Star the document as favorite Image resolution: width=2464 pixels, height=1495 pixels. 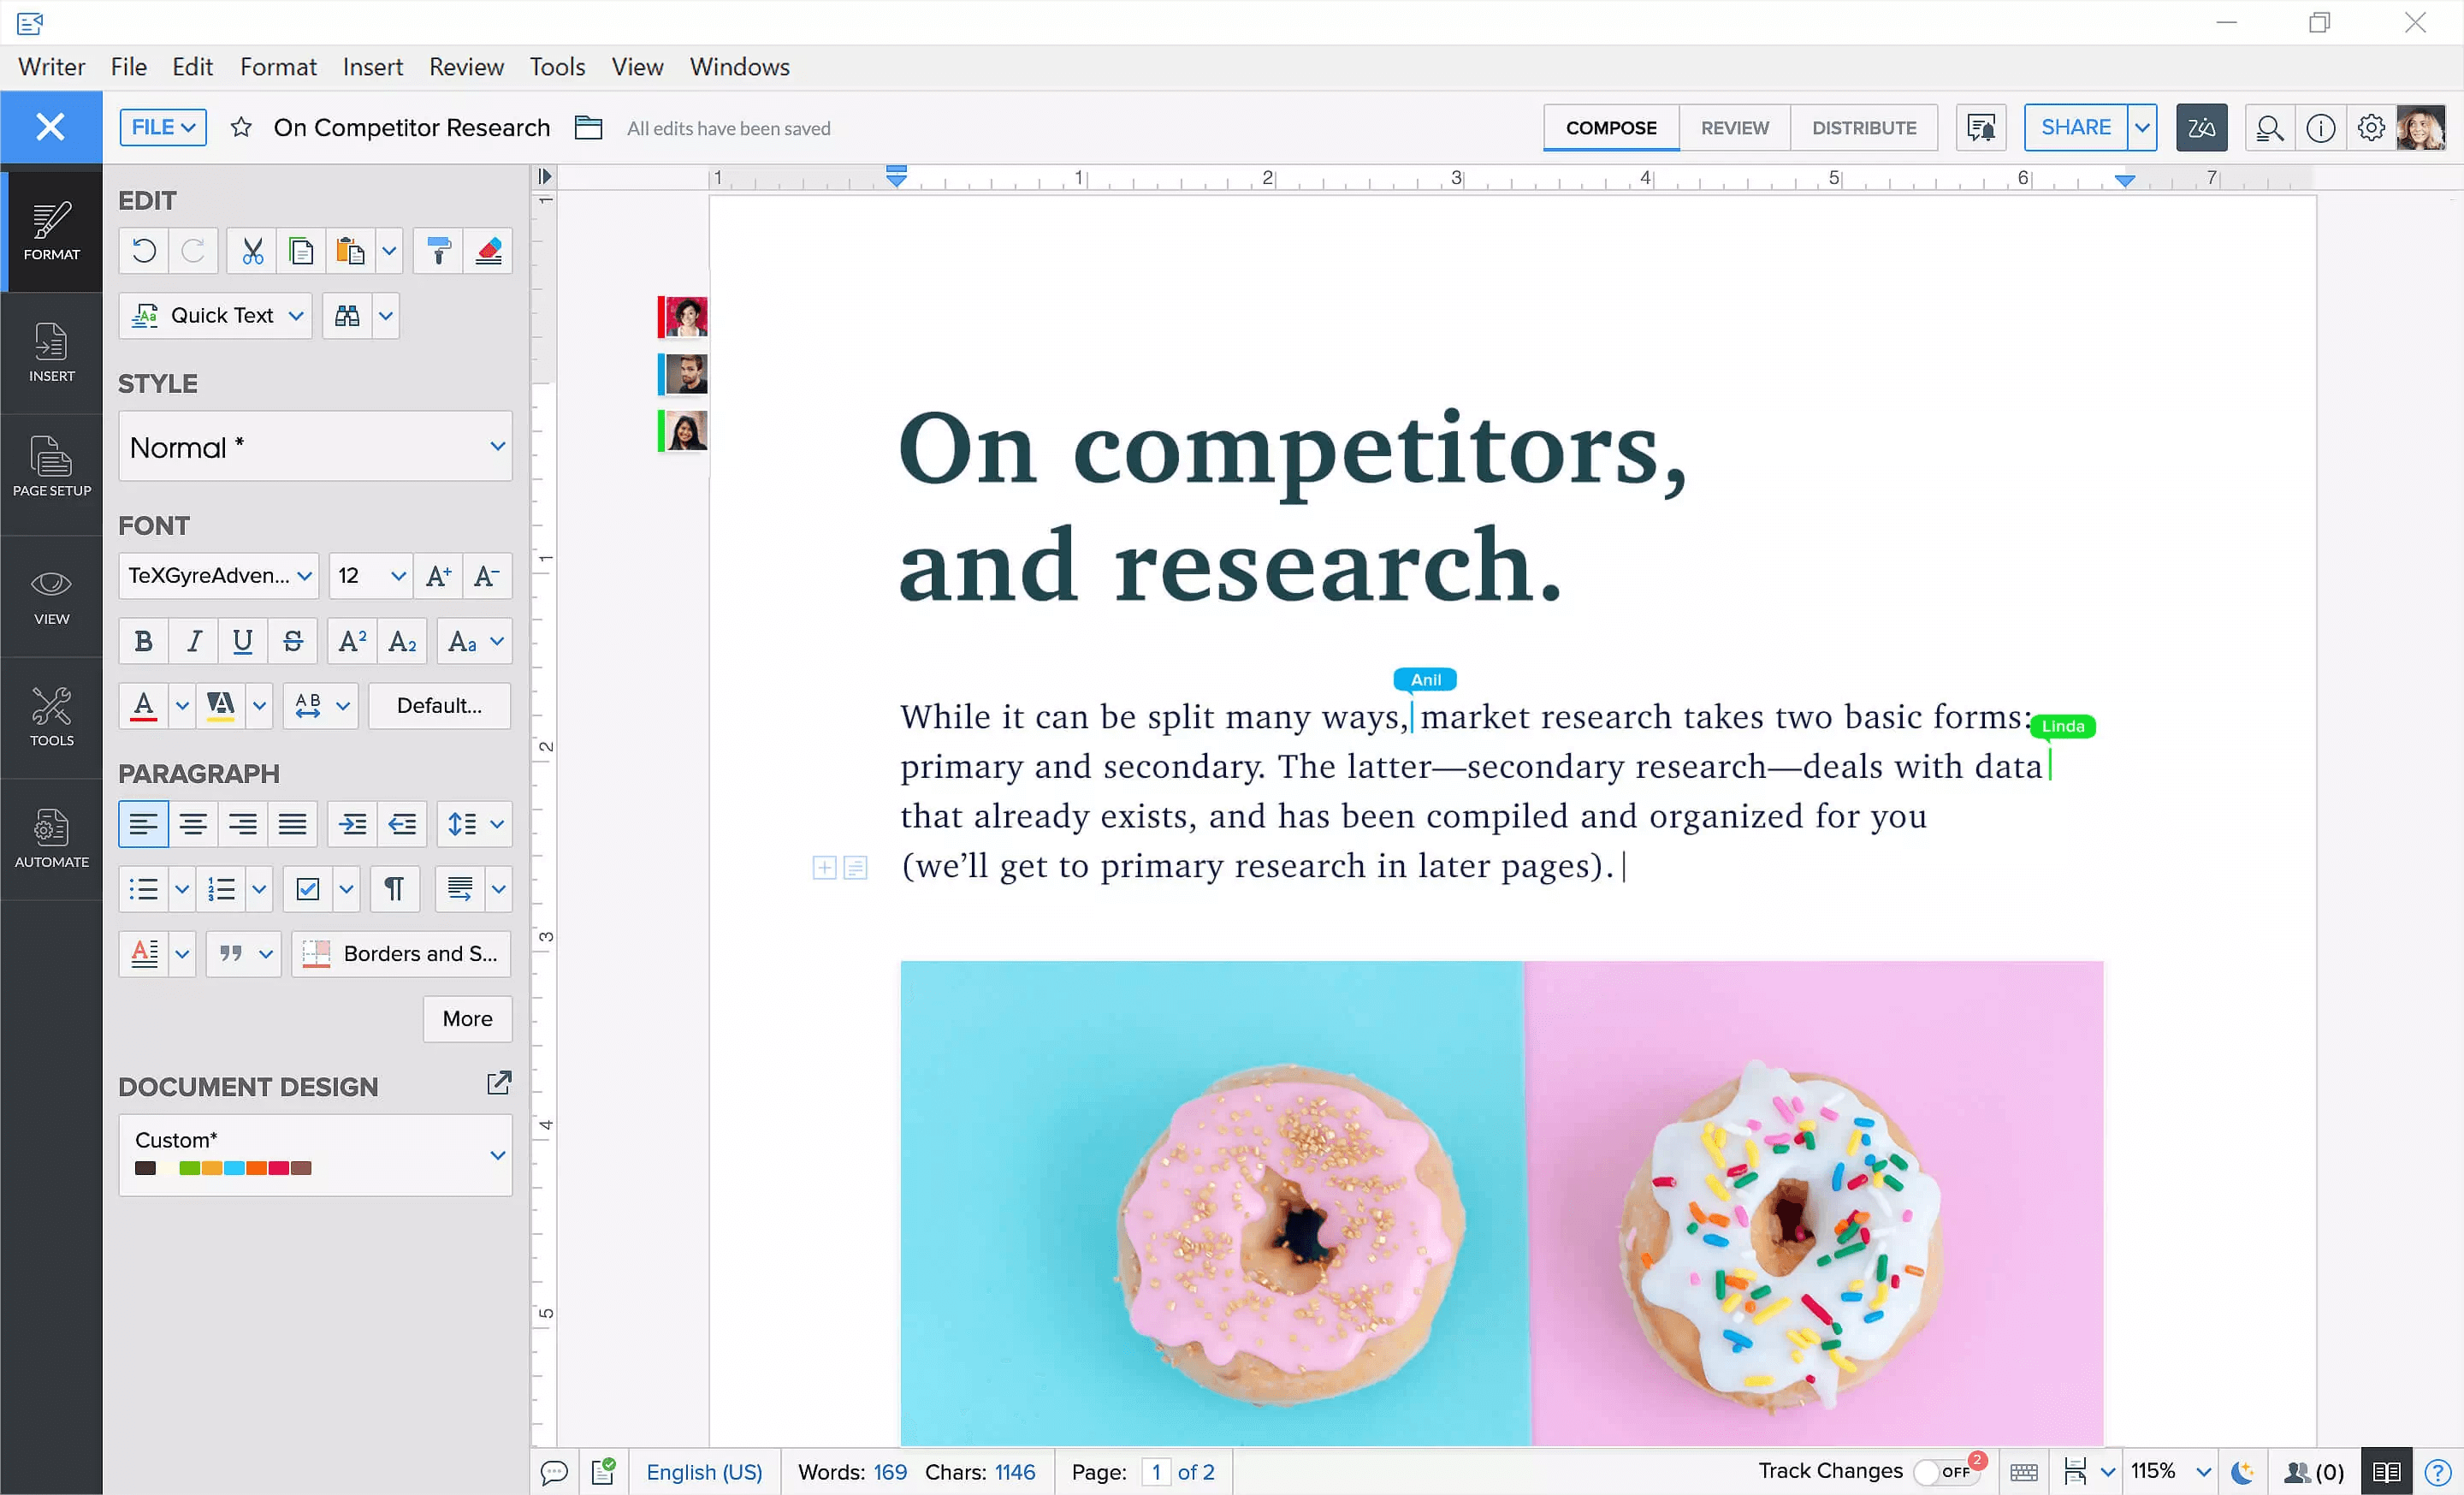pos(241,127)
